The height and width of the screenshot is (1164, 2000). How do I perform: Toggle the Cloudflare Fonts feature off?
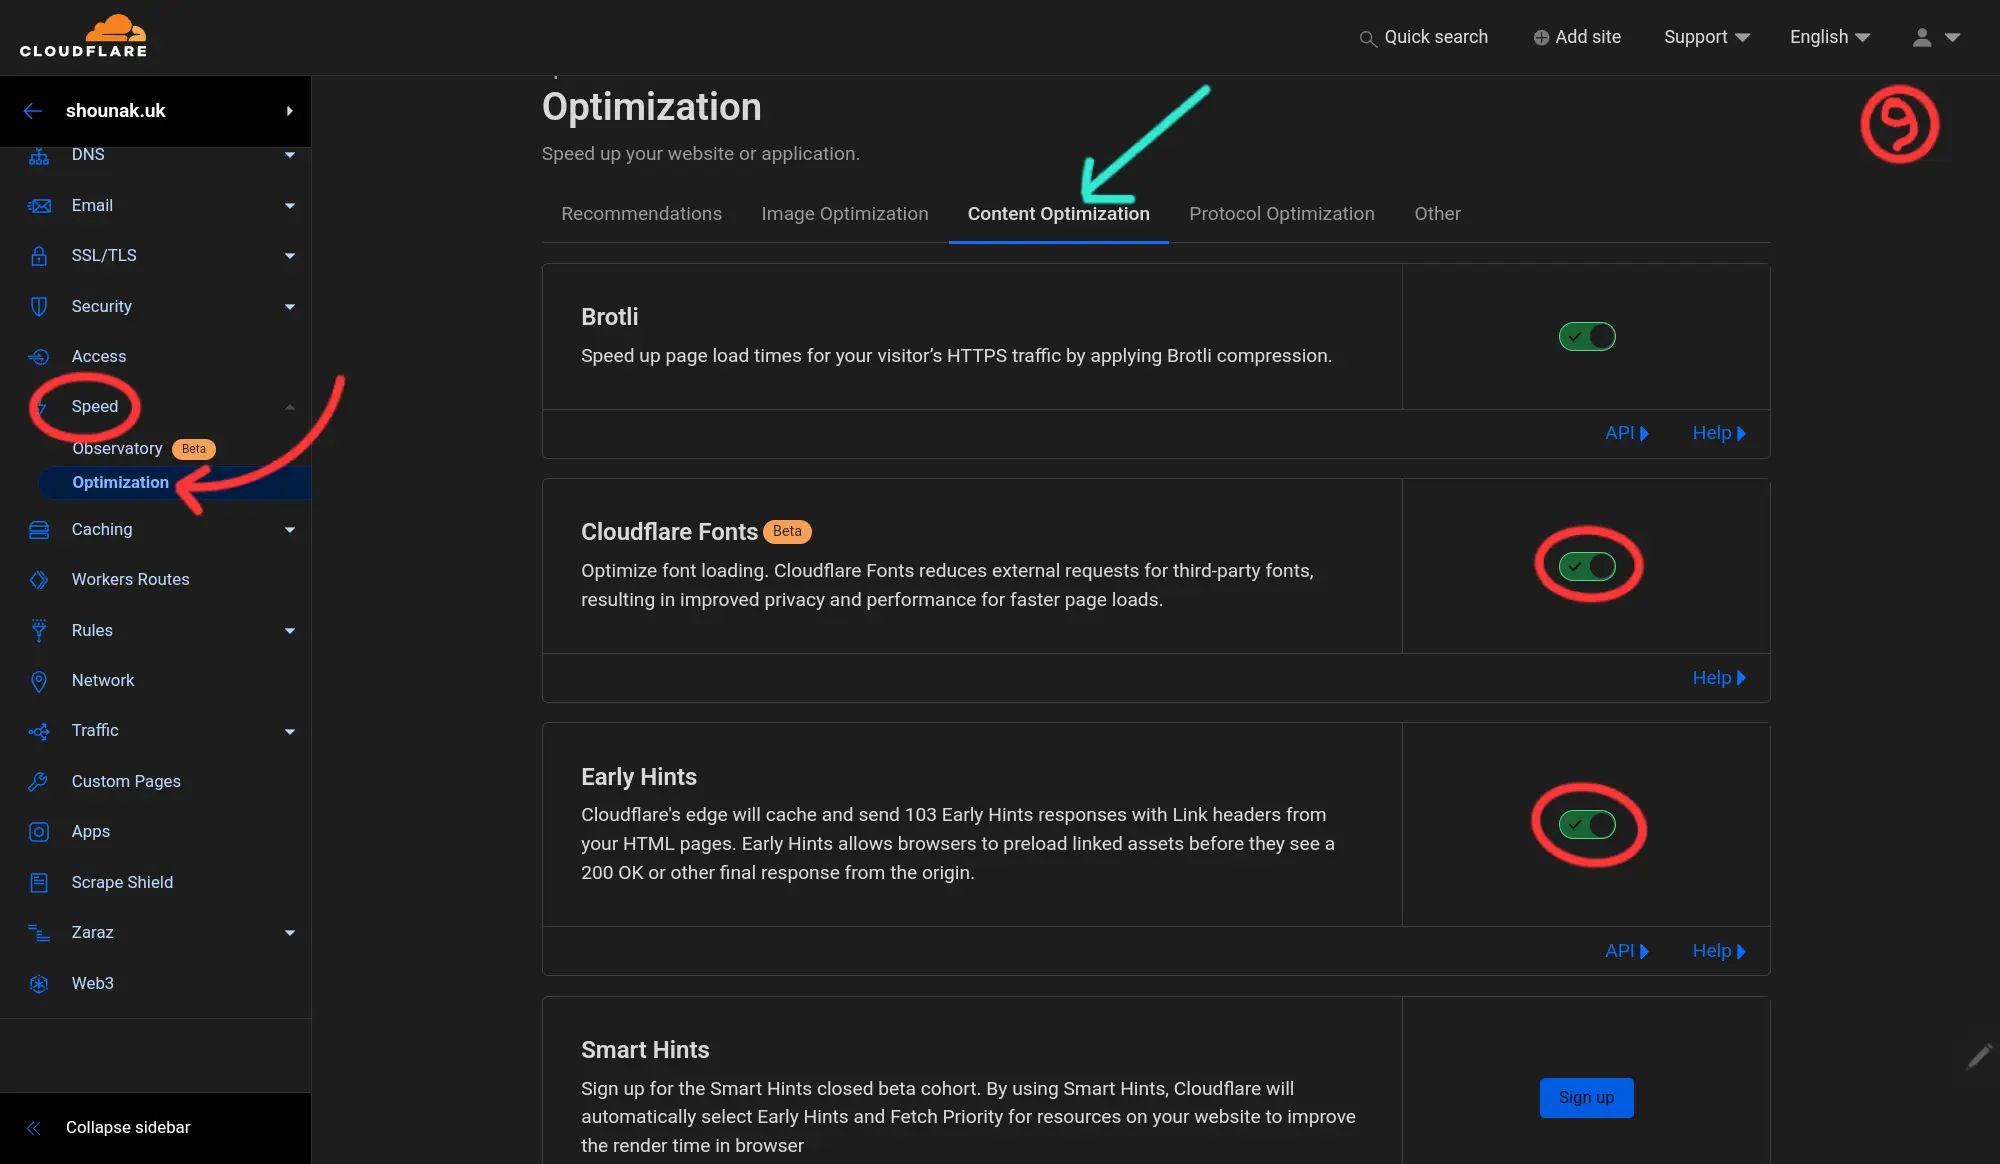coord(1586,565)
